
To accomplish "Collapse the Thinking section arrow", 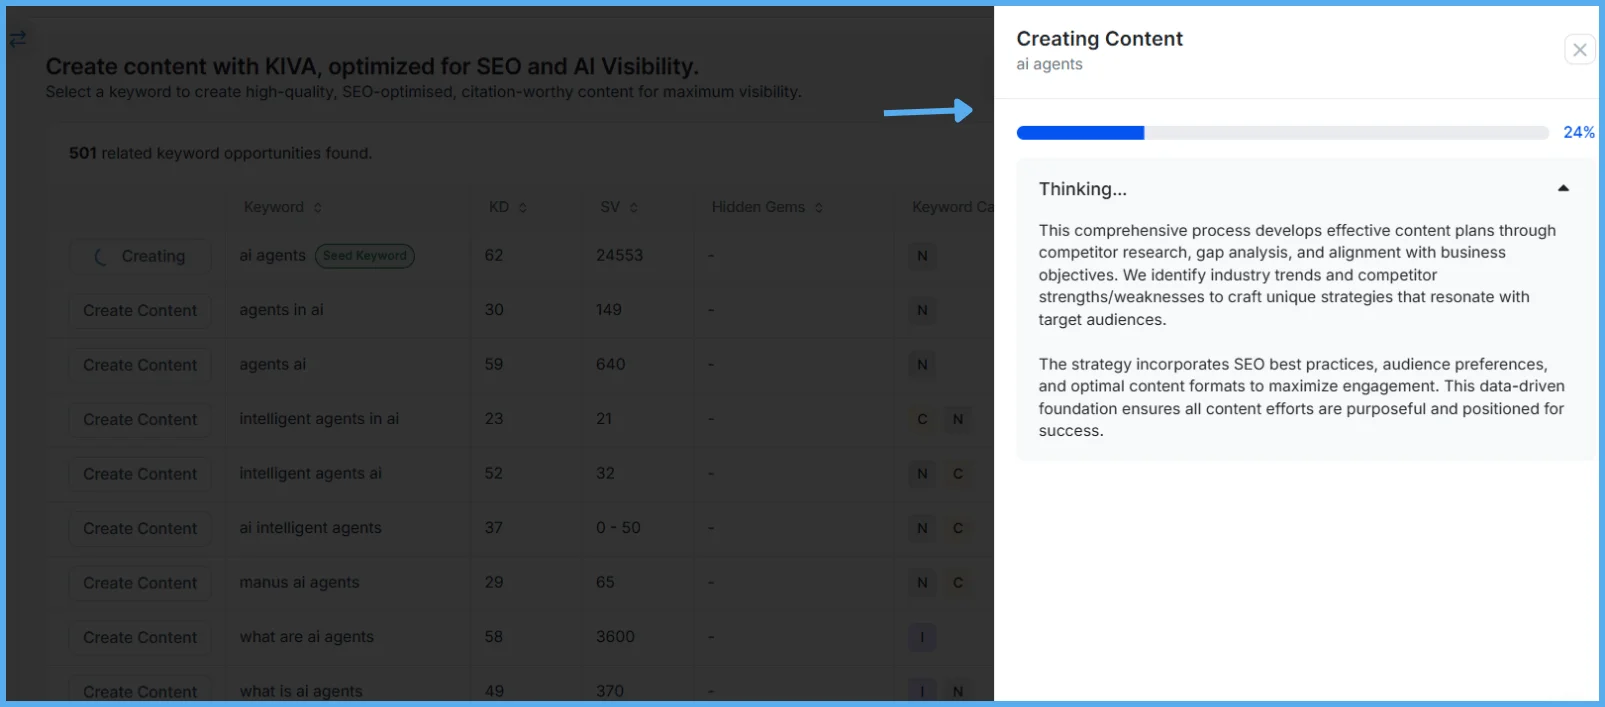I will (x=1563, y=189).
